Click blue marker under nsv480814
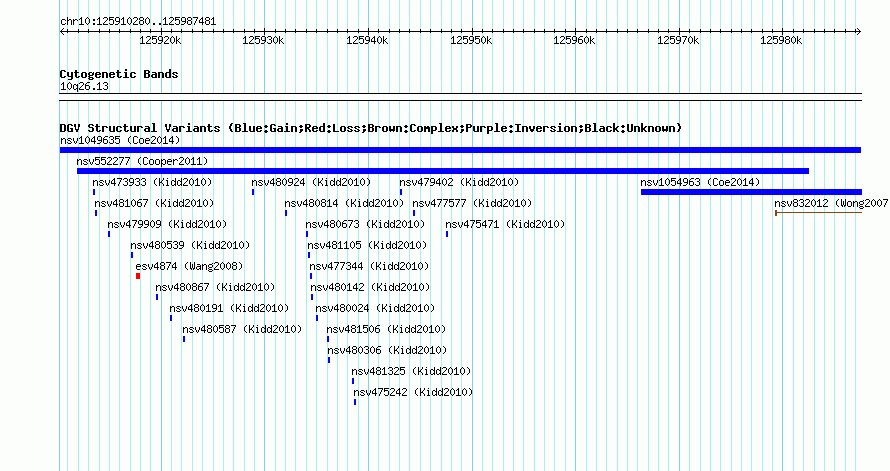This screenshot has height=471, width=890. [x=286, y=213]
